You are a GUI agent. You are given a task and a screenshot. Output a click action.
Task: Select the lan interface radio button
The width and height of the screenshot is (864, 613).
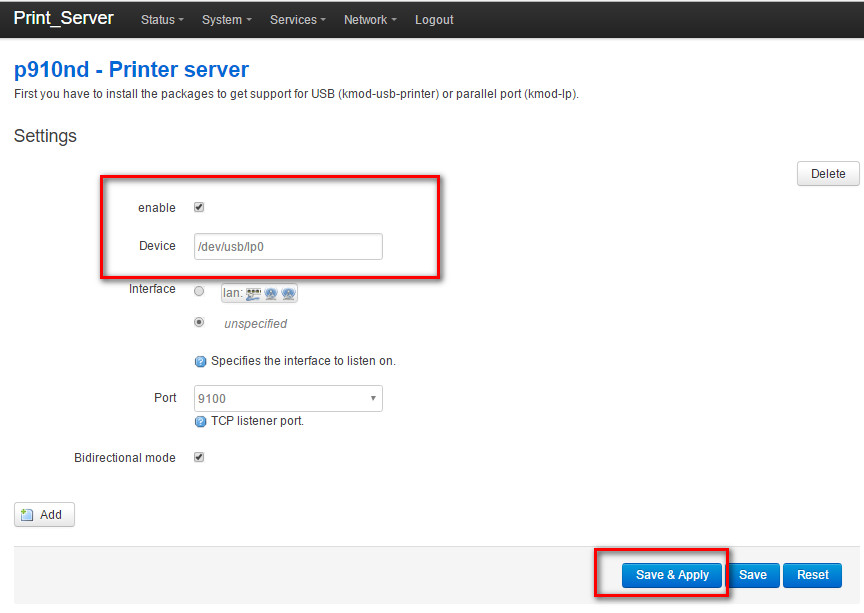tap(199, 291)
